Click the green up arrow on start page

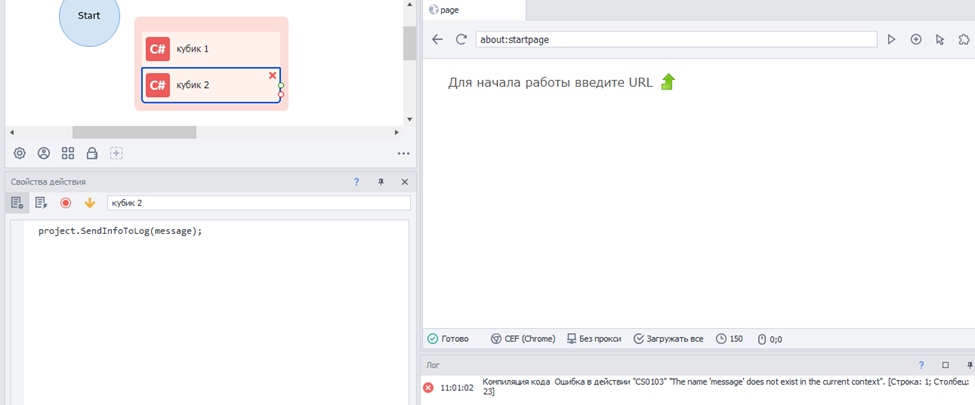(668, 82)
